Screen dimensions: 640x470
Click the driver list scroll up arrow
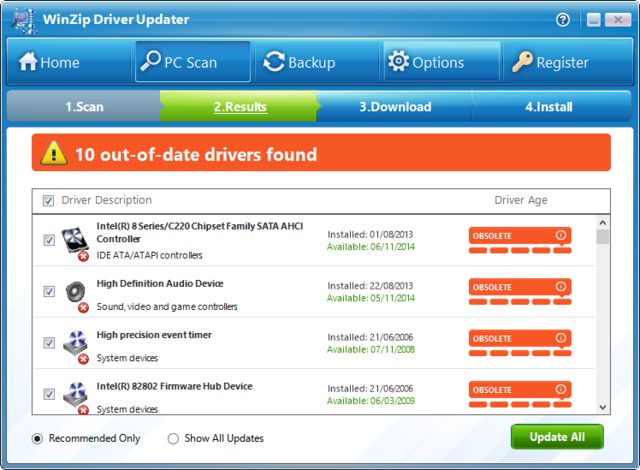[602, 223]
